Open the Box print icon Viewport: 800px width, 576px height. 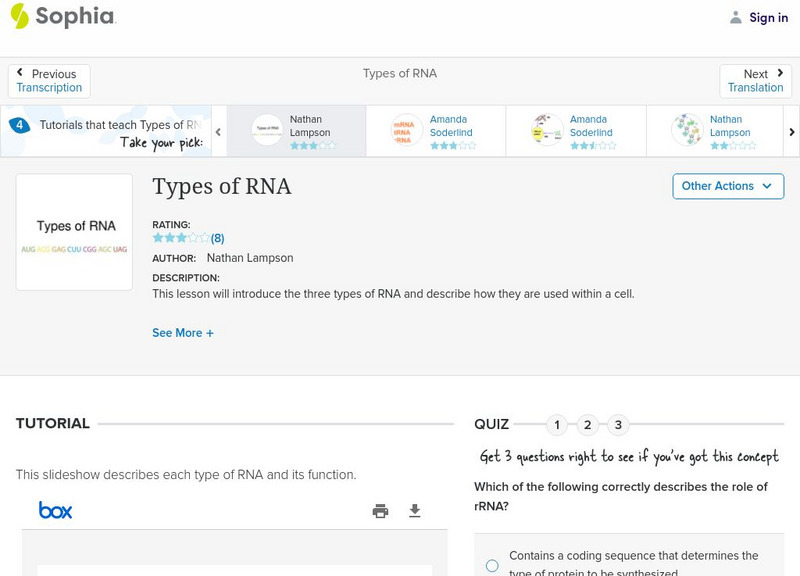[x=379, y=510]
